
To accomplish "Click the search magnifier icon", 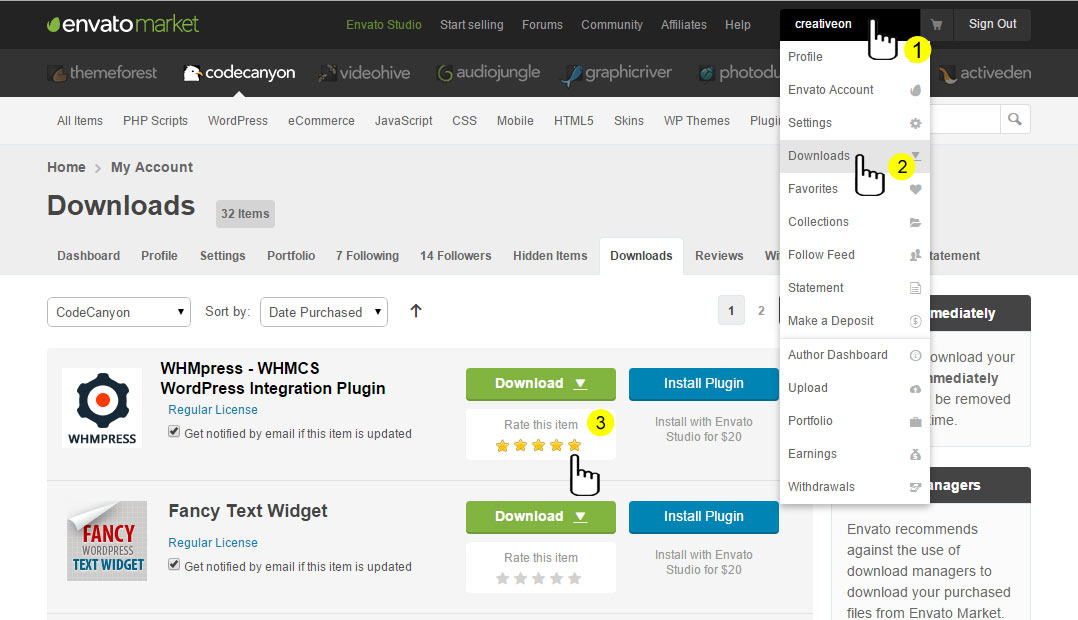I will (1015, 120).
